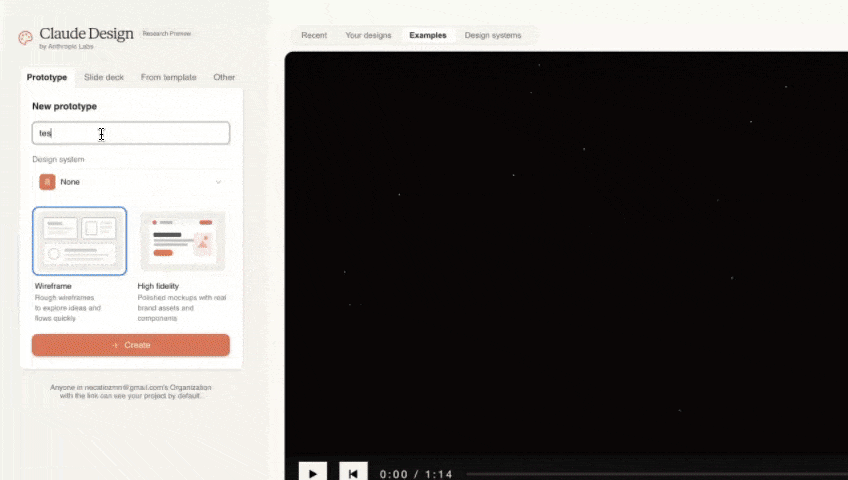848x480 pixels.
Task: Click the Research Preview badge
Action: [x=167, y=34]
